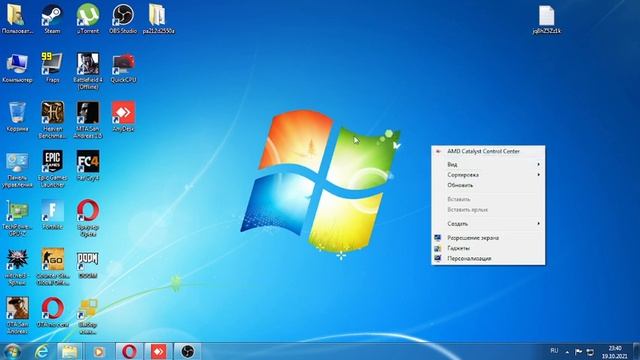Select the Fraps desktop shortcut
The width and height of the screenshot is (640, 360).
point(52,68)
